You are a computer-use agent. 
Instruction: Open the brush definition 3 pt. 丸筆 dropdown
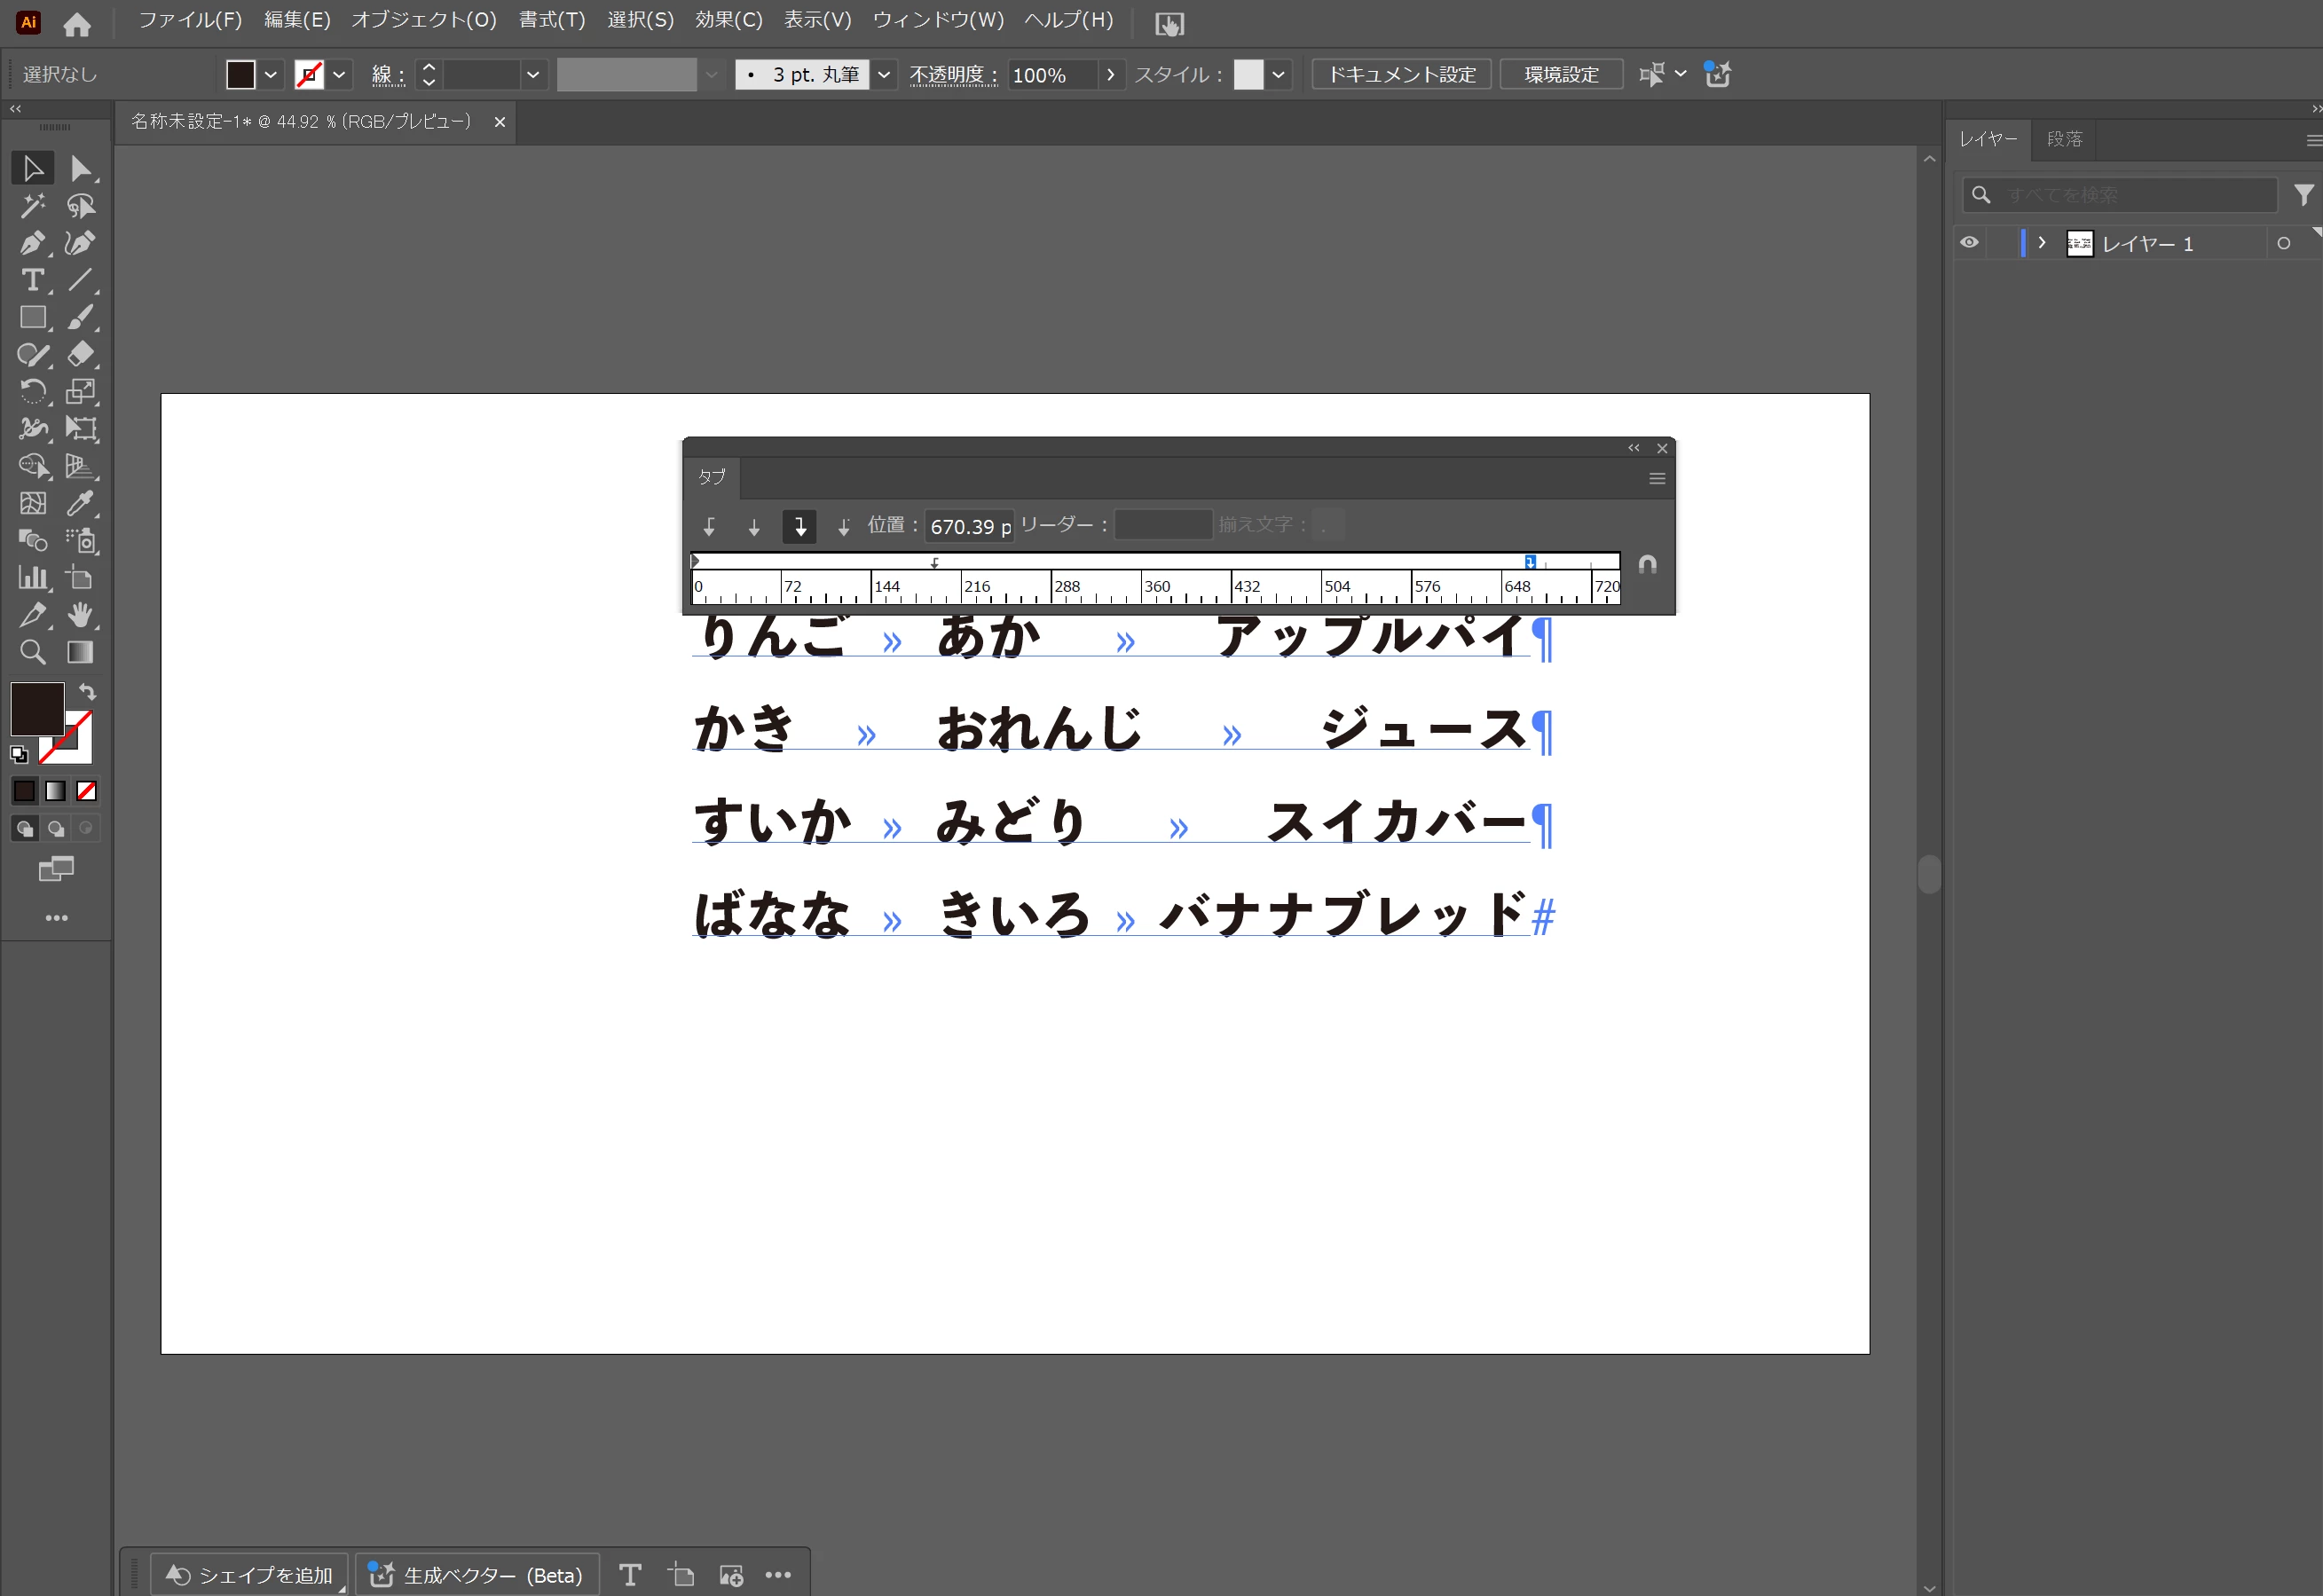click(884, 75)
